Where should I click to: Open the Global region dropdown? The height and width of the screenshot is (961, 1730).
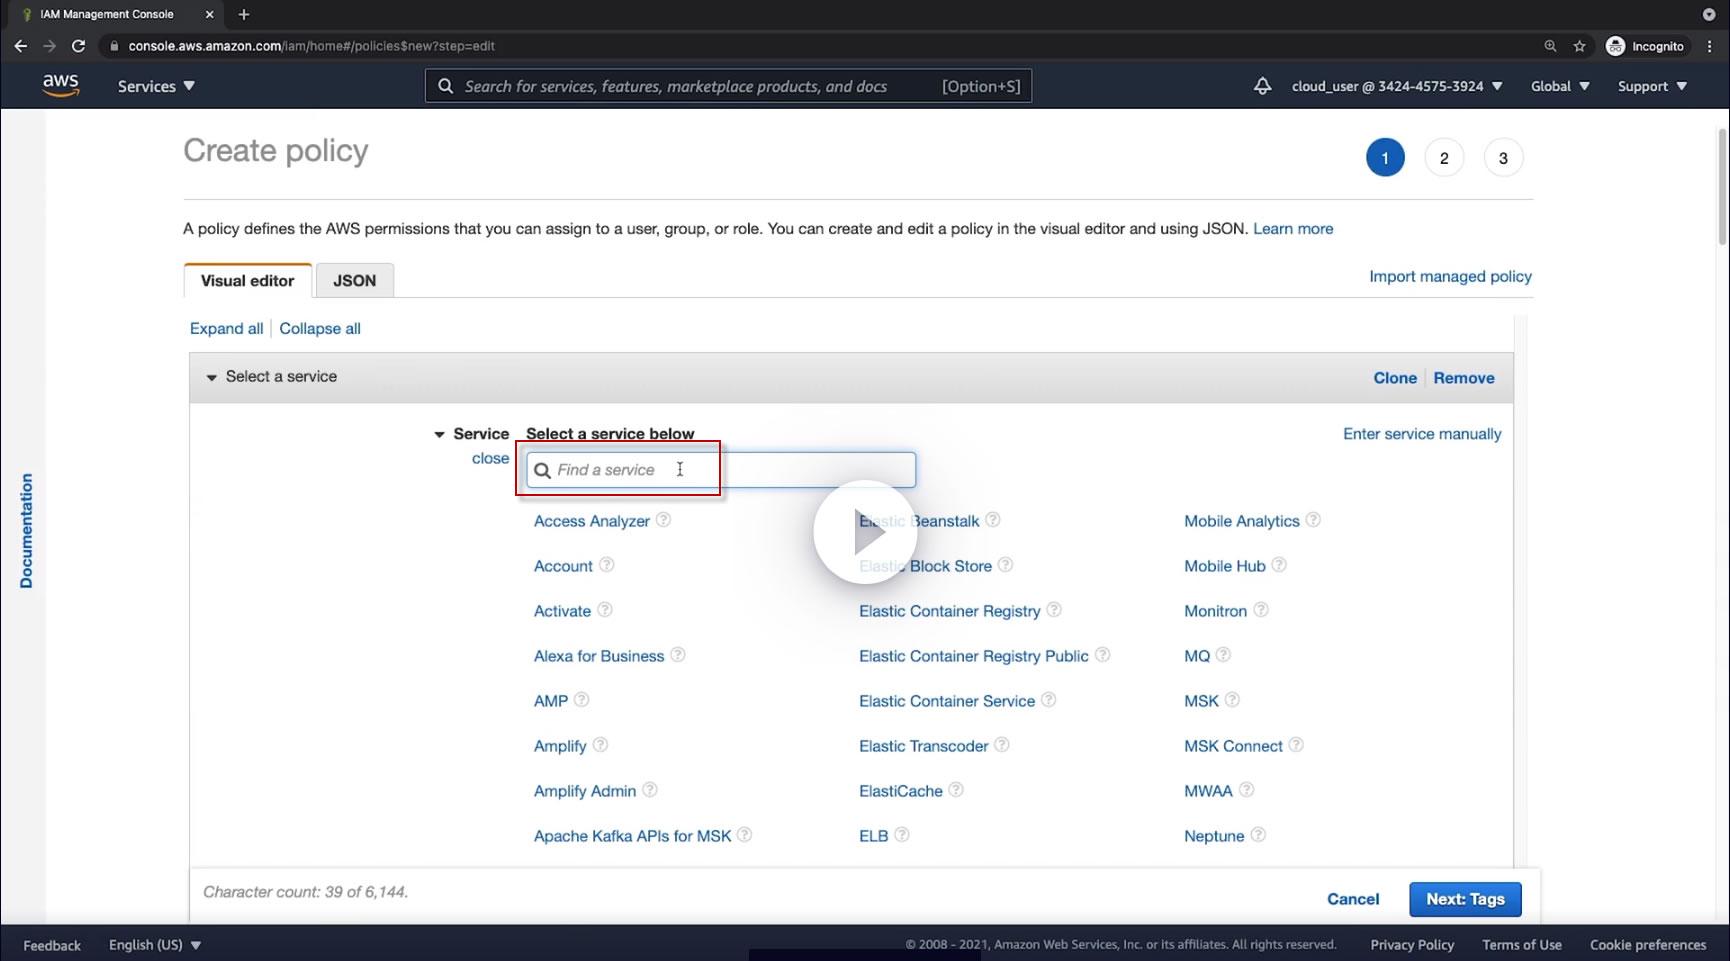(x=1560, y=86)
